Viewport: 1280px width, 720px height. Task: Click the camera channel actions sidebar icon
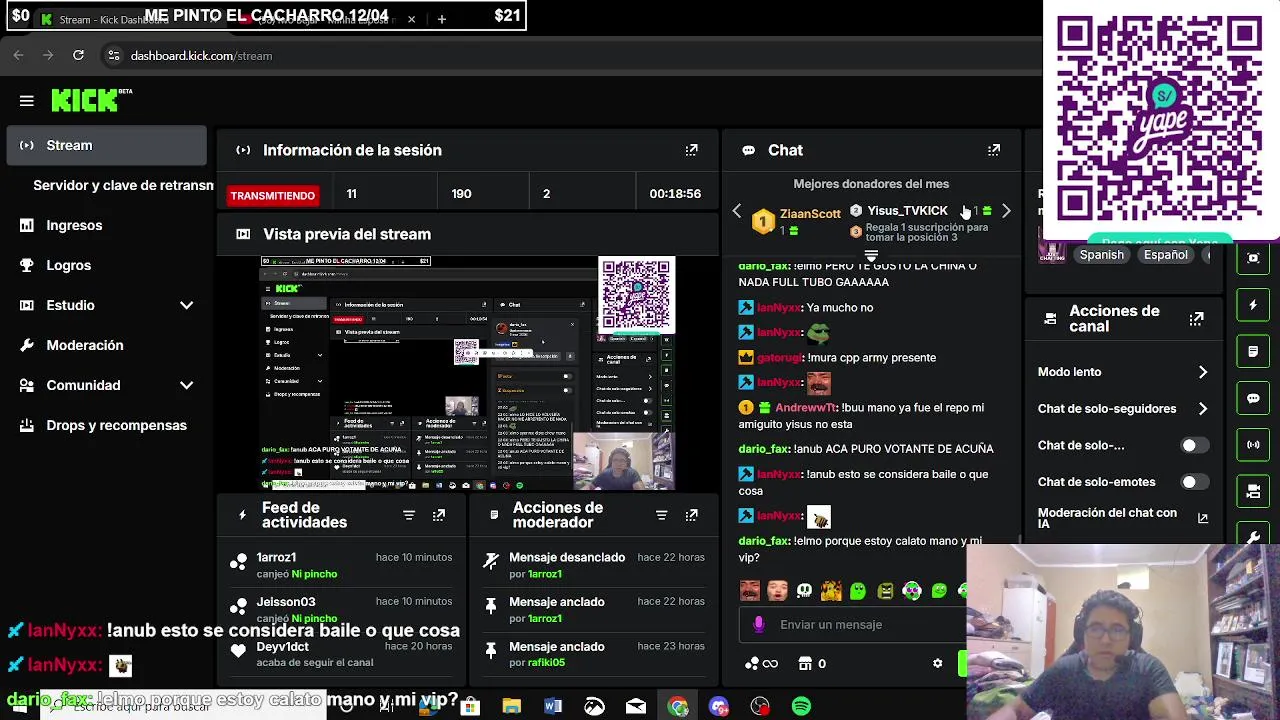pyautogui.click(x=1253, y=492)
